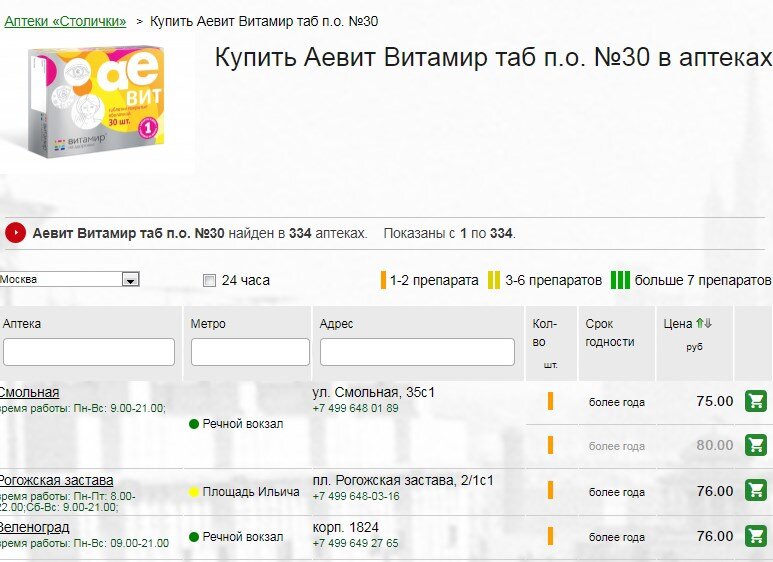The image size is (773, 562).
Task: Open the Рогожская застава pharmacy link
Action: pos(56,480)
